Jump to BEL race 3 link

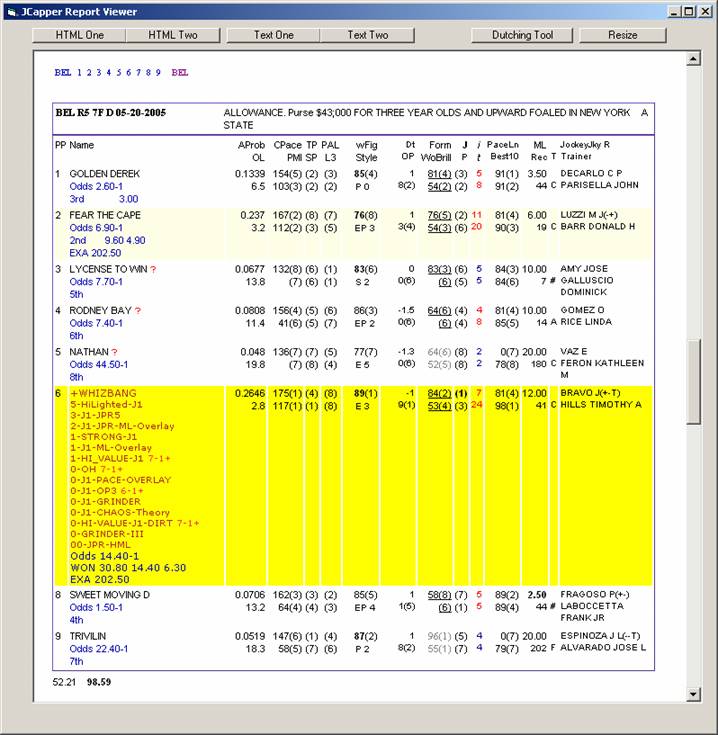[99, 73]
